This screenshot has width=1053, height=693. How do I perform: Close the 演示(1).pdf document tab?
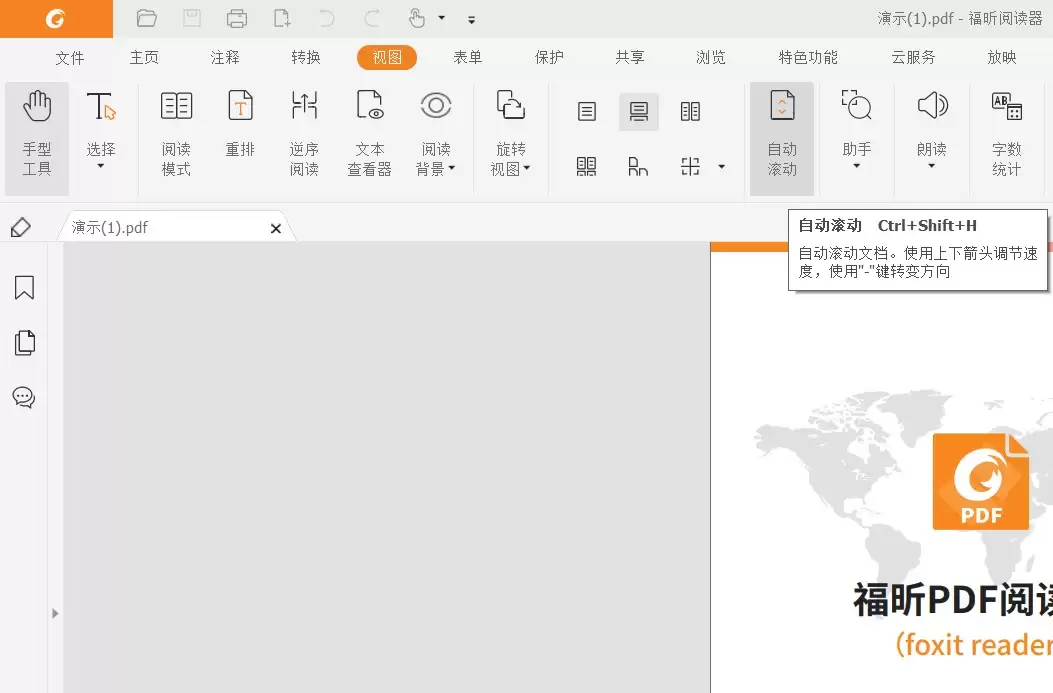275,228
